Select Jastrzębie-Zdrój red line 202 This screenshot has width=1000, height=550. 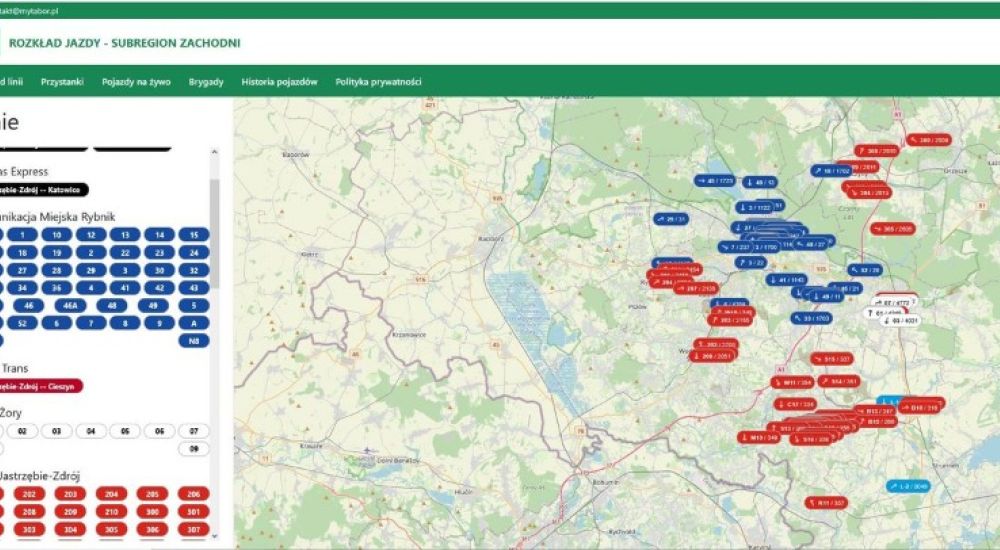click(x=29, y=494)
